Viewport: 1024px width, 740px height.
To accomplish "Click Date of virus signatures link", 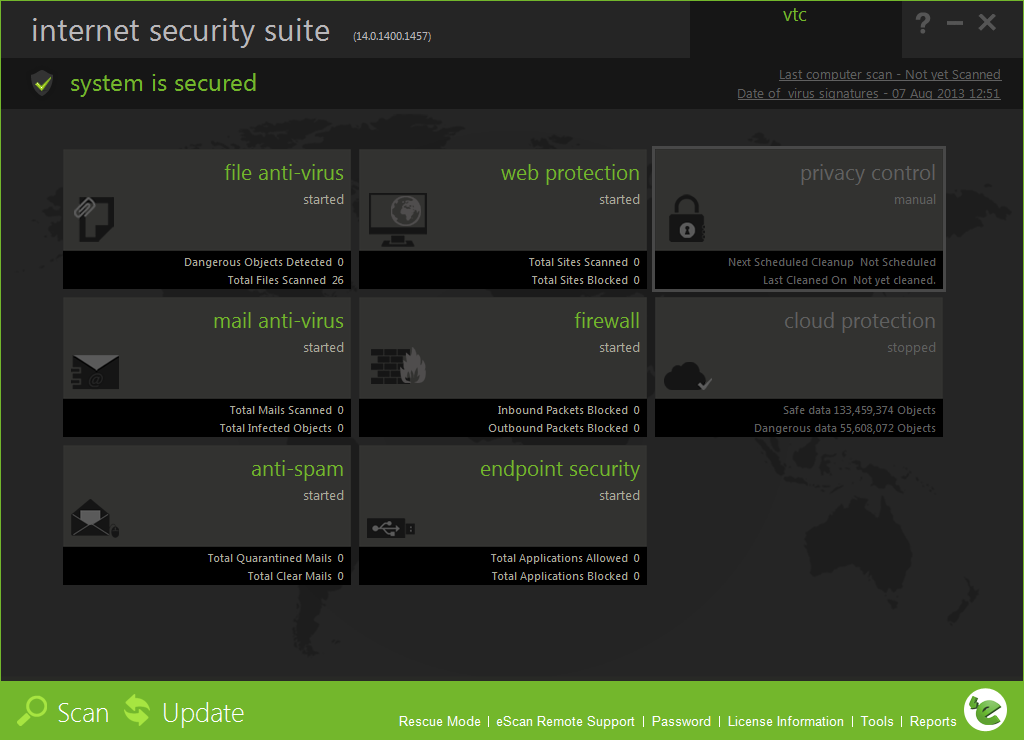I will 868,94.
